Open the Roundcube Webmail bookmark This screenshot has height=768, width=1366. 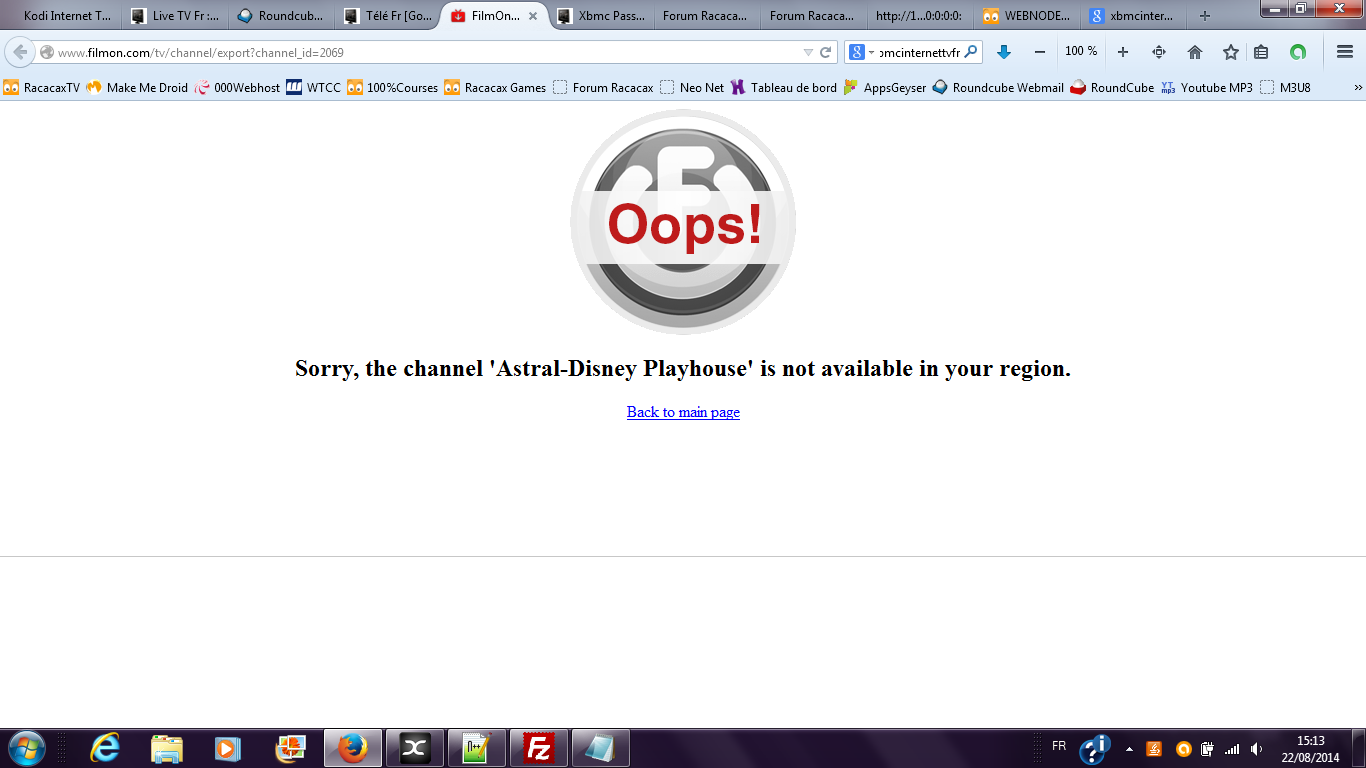click(x=998, y=88)
